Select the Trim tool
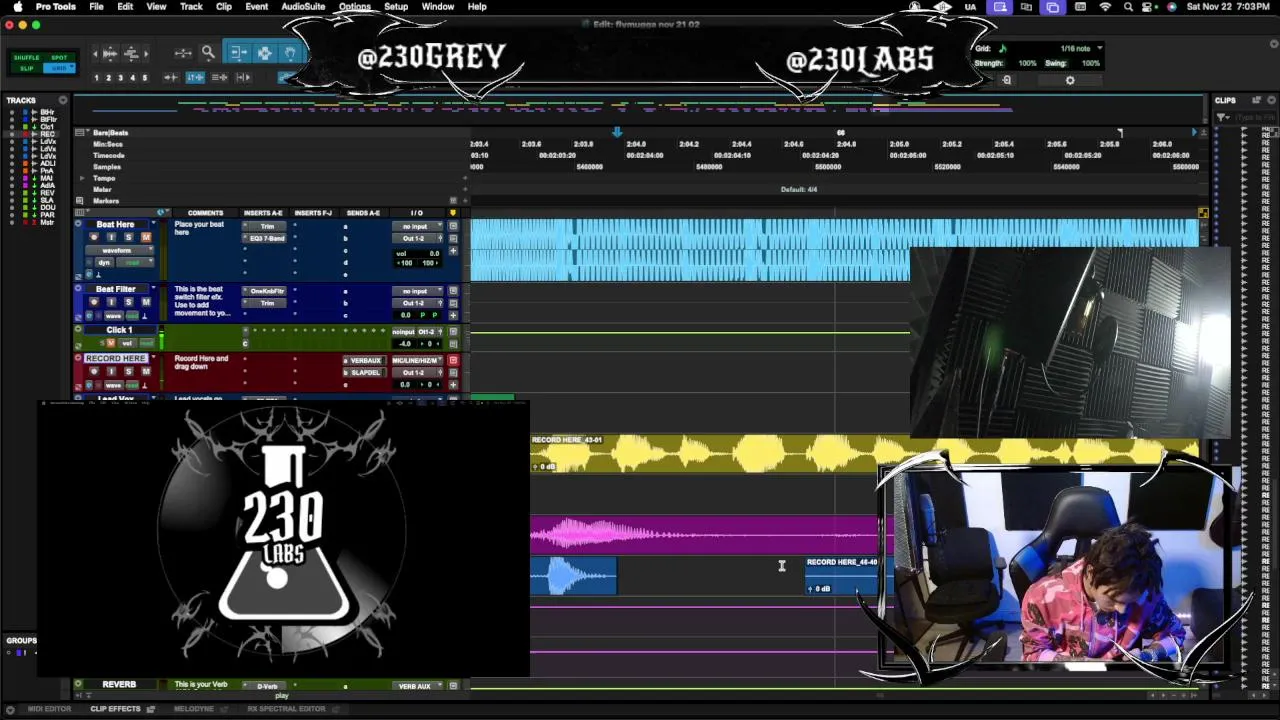The width and height of the screenshot is (1280, 720). (239, 53)
